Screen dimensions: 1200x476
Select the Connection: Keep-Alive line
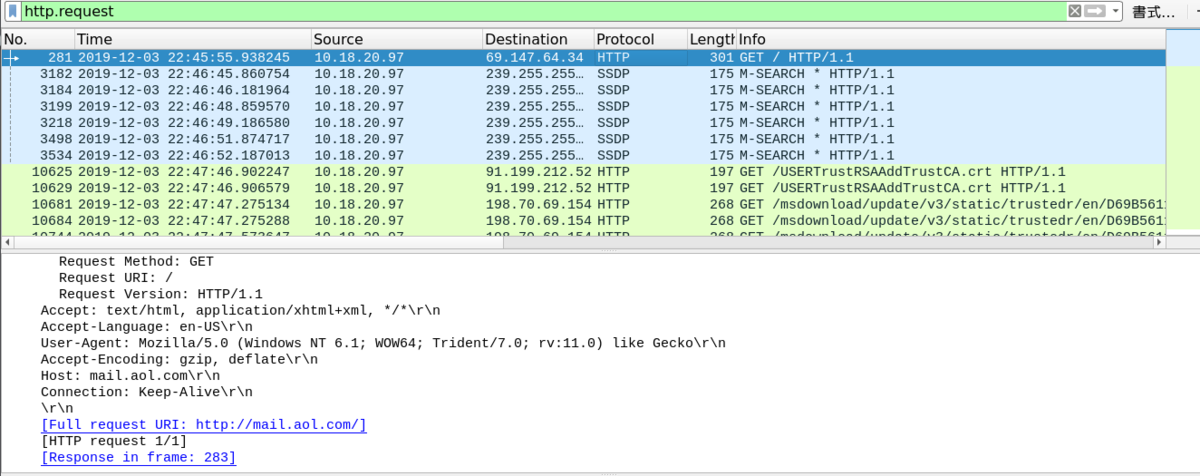(147, 392)
